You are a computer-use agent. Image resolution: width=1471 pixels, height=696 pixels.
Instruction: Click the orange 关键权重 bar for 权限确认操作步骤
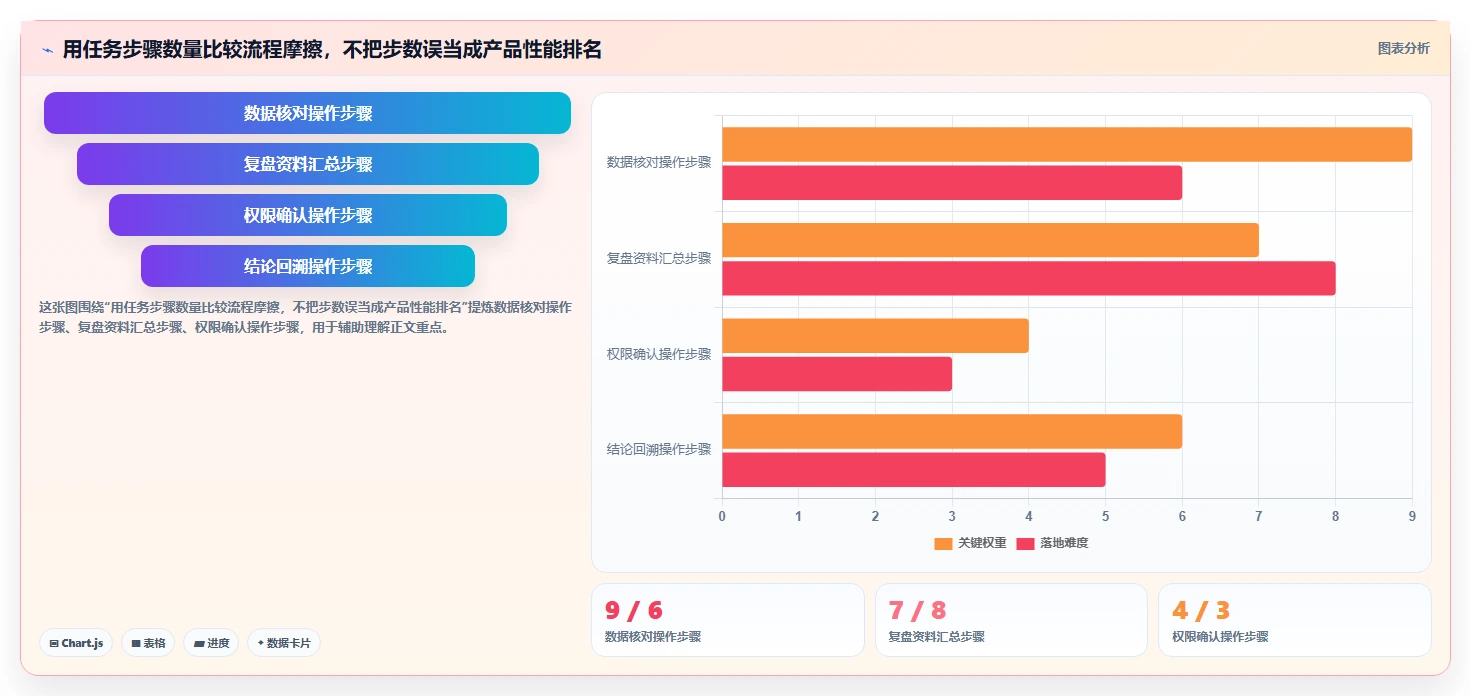pos(875,335)
